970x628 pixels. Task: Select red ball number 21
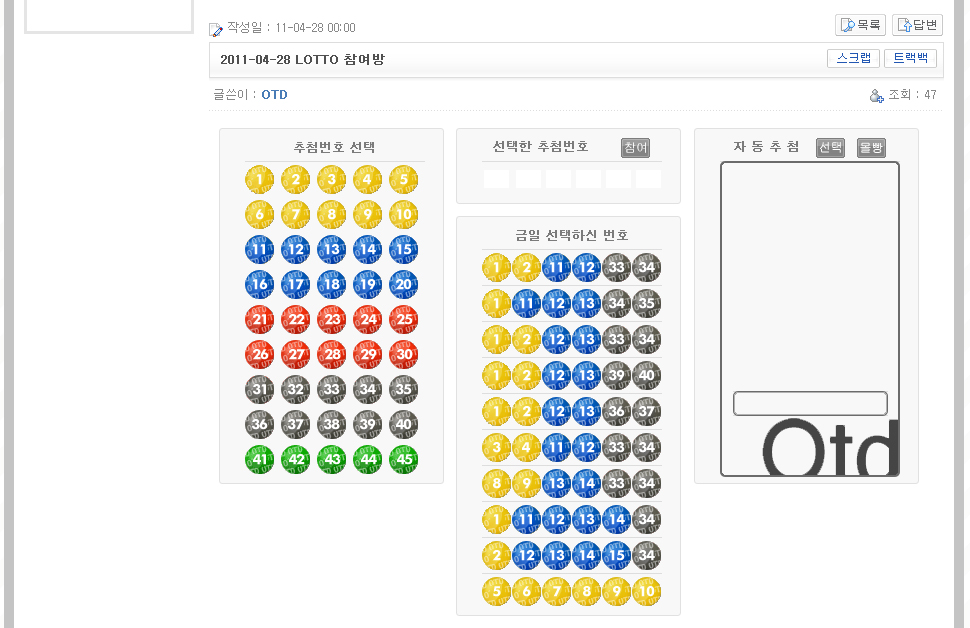click(259, 319)
